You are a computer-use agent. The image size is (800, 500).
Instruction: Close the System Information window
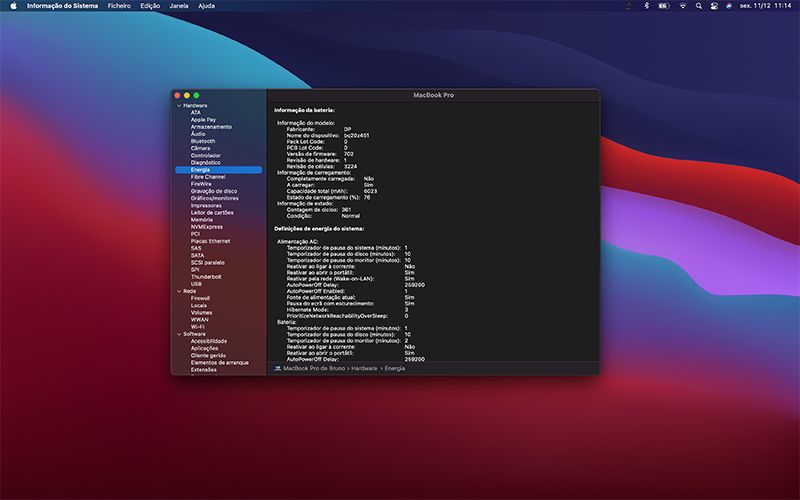[178, 95]
